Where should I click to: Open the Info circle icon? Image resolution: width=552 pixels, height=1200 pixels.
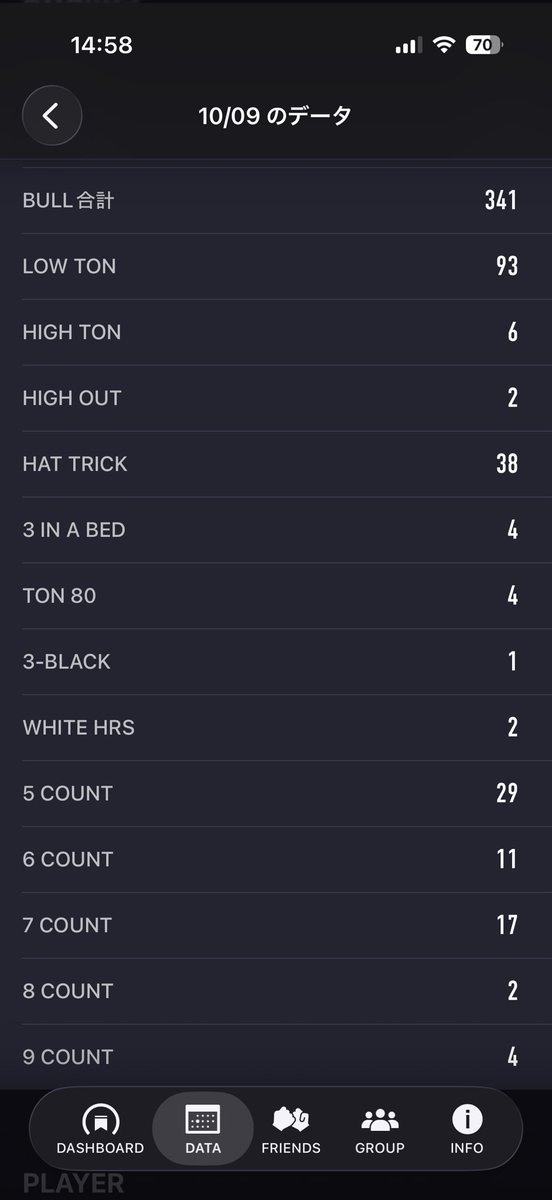[467, 1118]
